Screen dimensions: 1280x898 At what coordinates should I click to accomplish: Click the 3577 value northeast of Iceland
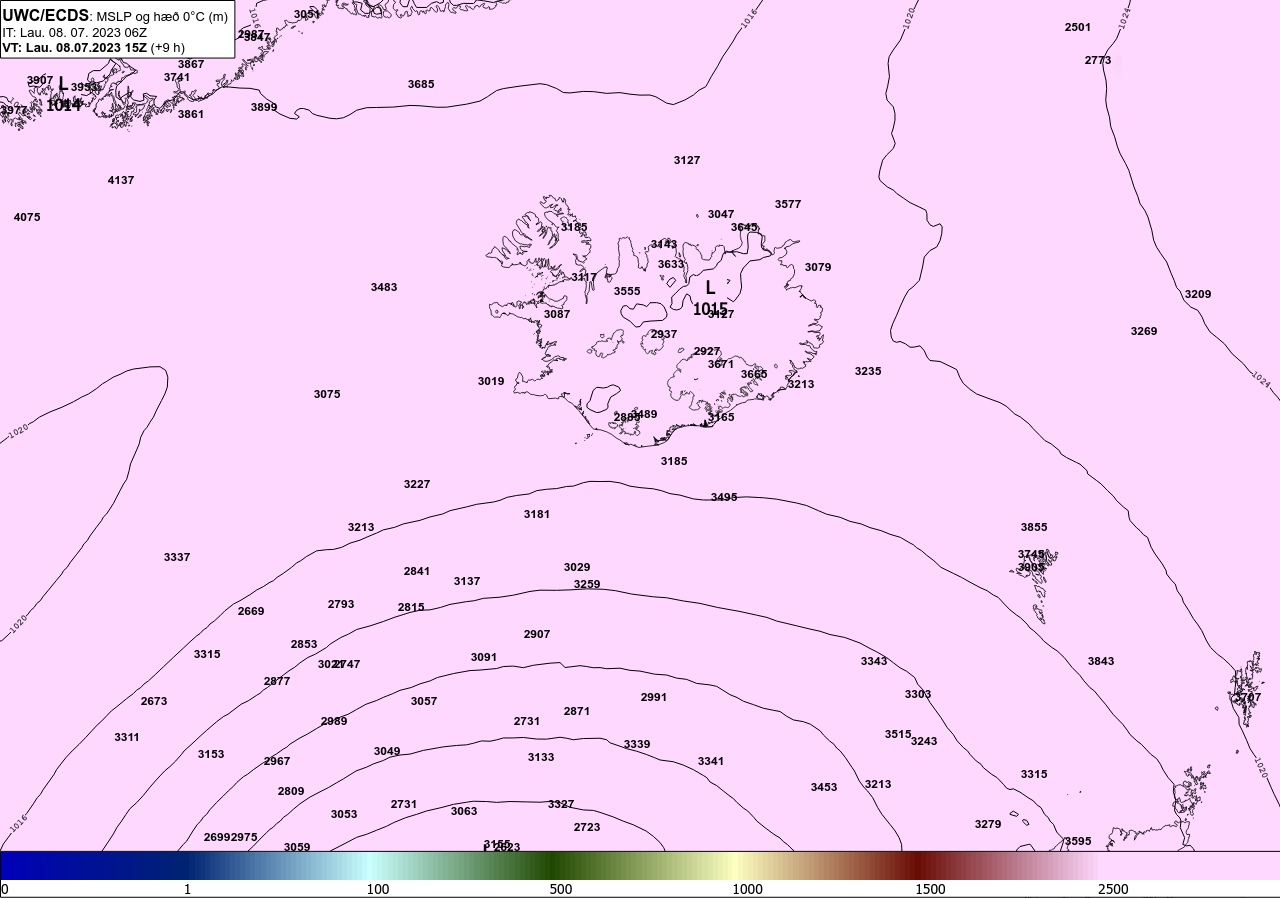(788, 204)
